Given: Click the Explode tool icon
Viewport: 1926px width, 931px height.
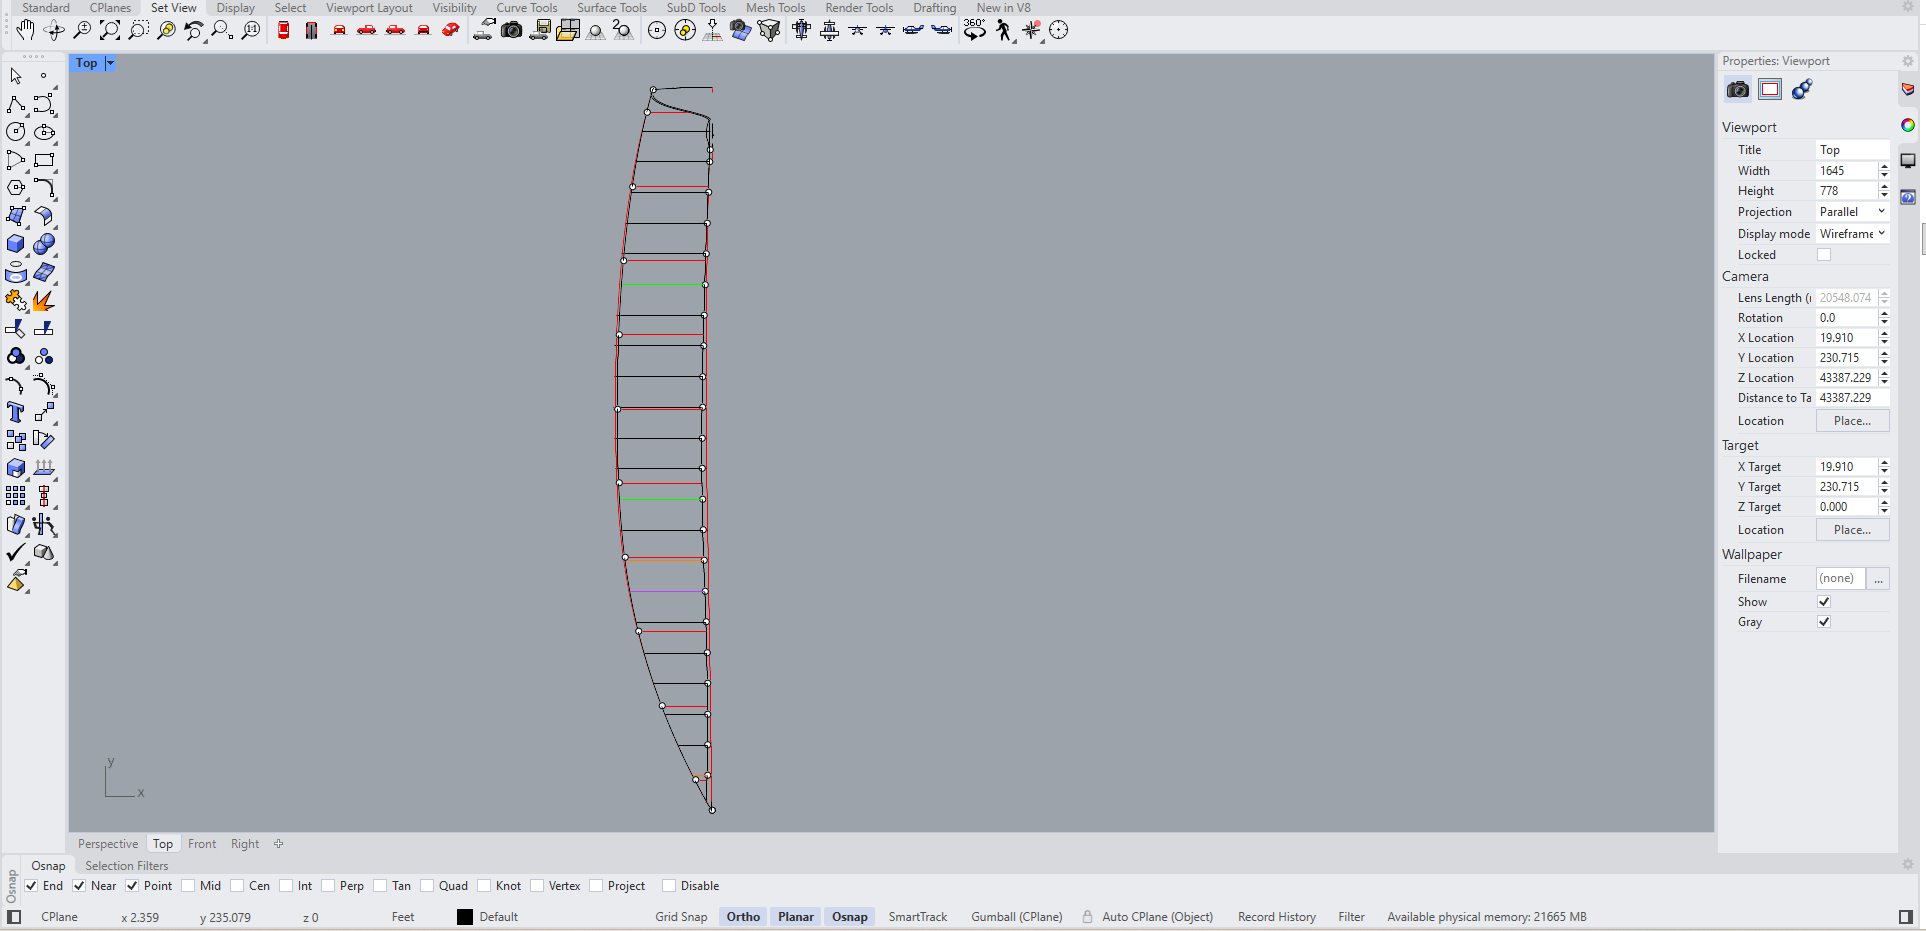Looking at the screenshot, I should click(44, 301).
